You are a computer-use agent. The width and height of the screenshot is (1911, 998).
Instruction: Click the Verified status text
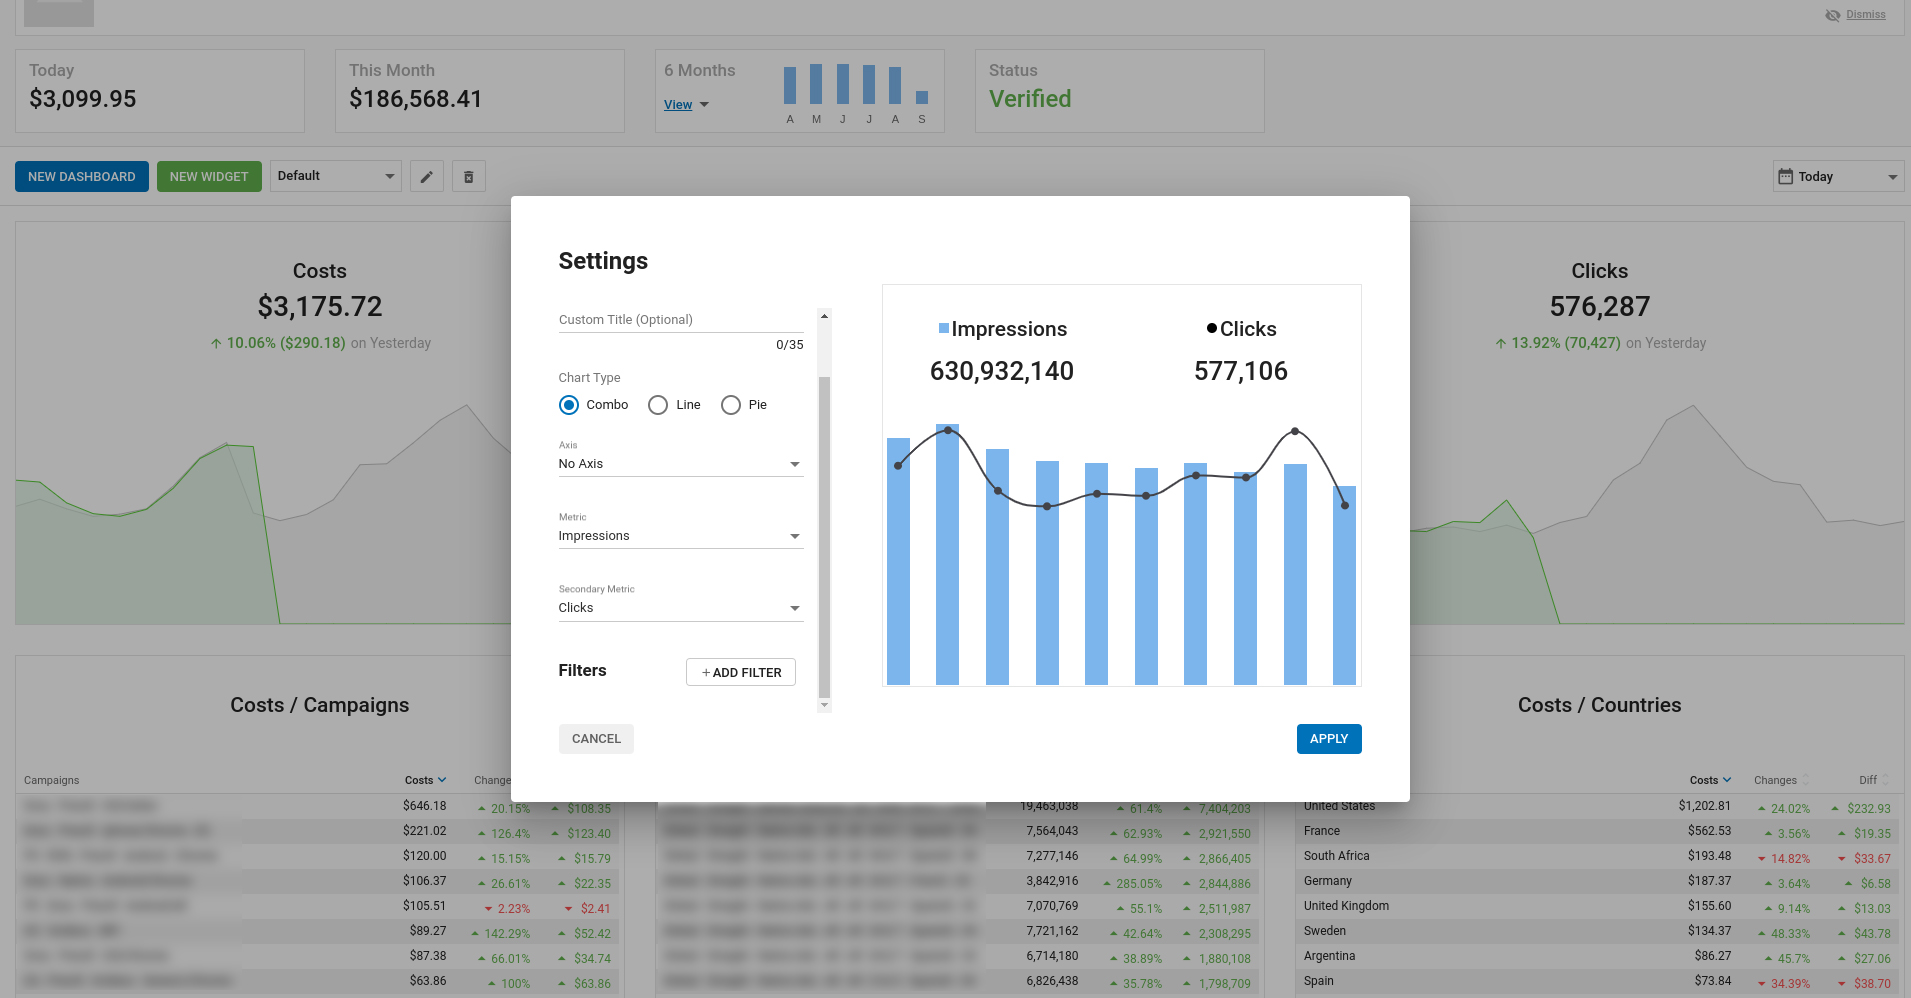pos(1030,99)
